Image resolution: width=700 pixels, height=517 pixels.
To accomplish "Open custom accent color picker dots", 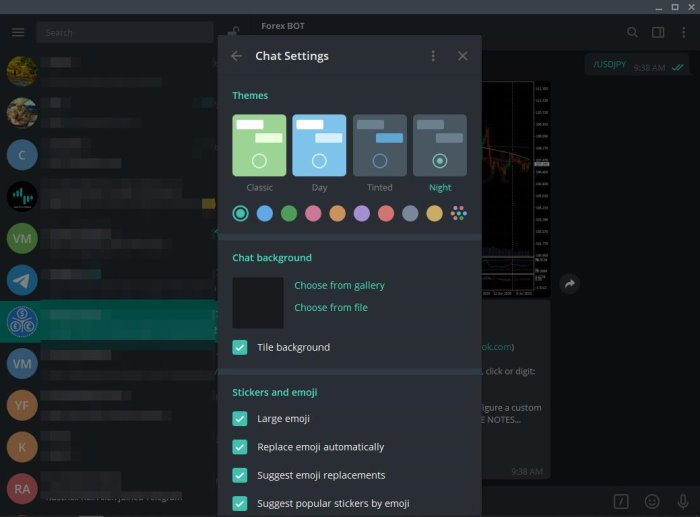I will [x=458, y=213].
